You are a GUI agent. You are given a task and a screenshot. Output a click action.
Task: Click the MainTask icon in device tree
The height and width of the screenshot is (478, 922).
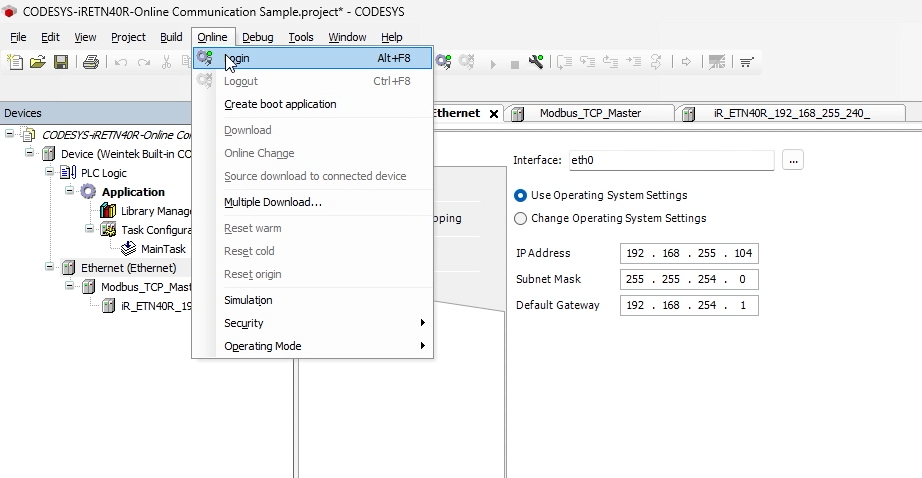point(129,249)
